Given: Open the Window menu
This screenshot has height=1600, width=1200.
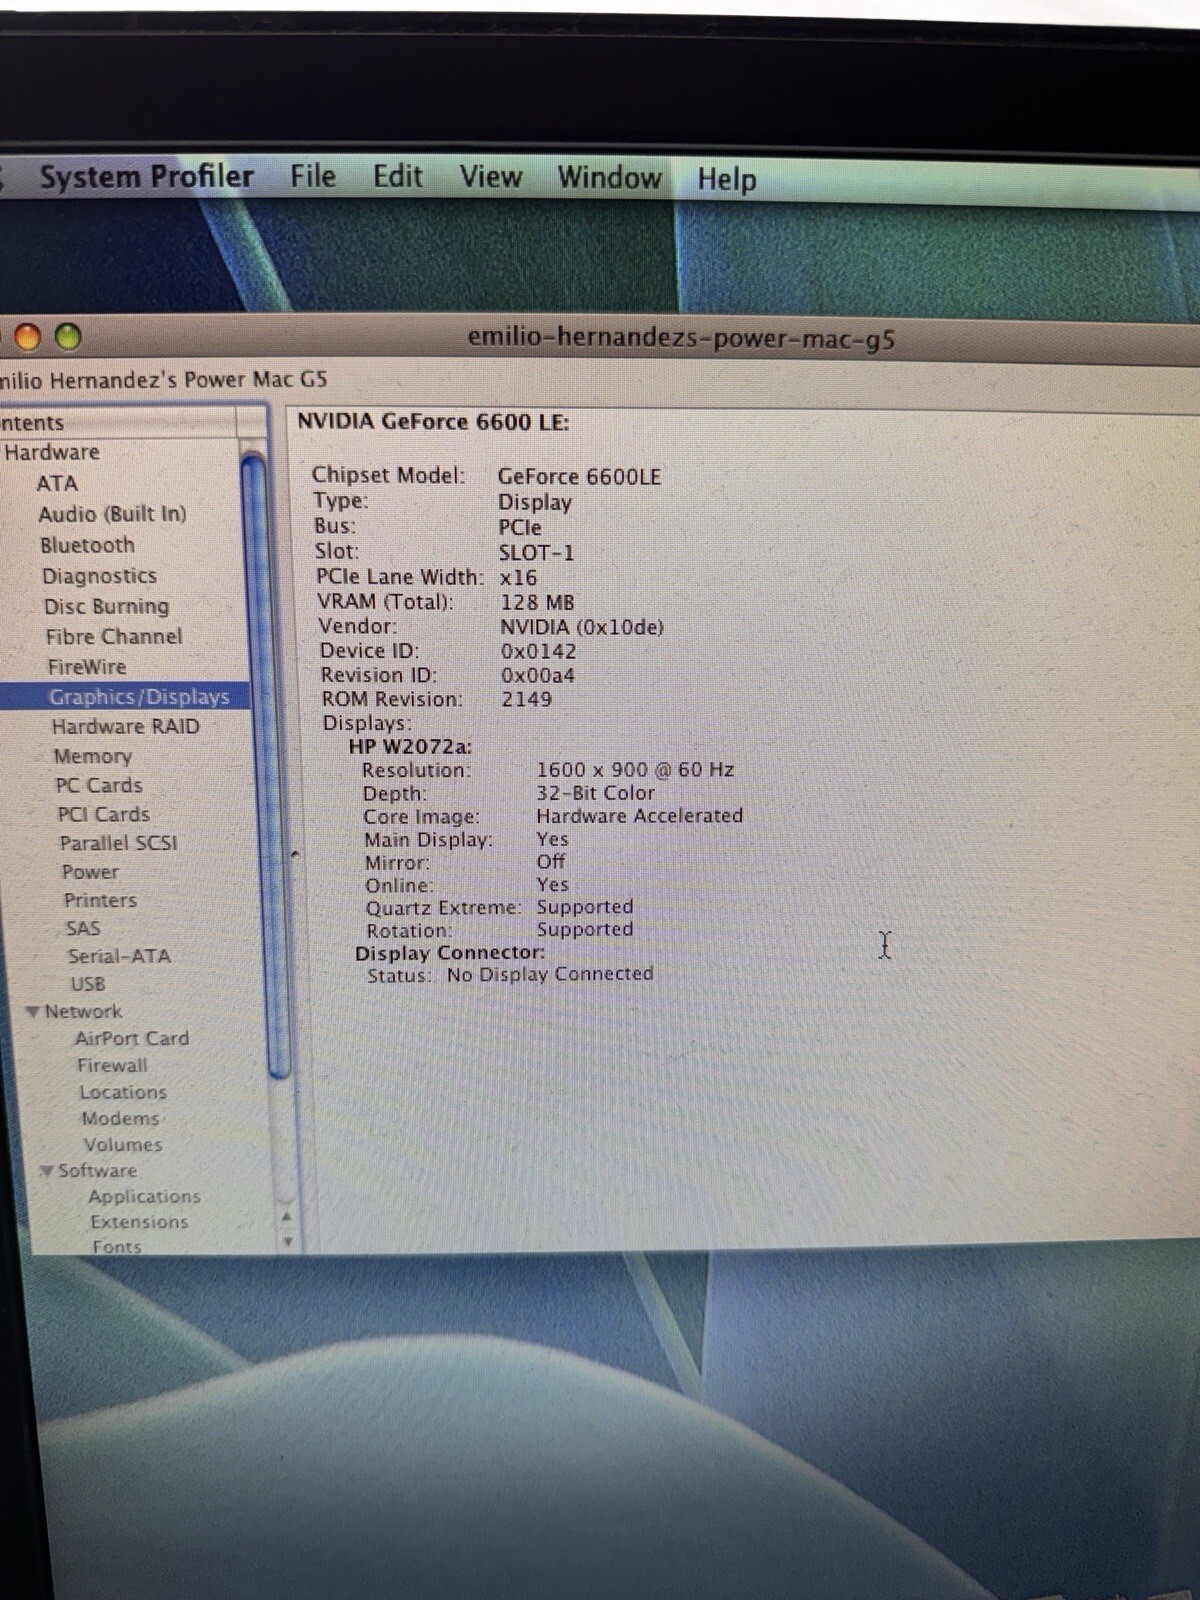Looking at the screenshot, I should pyautogui.click(x=609, y=178).
